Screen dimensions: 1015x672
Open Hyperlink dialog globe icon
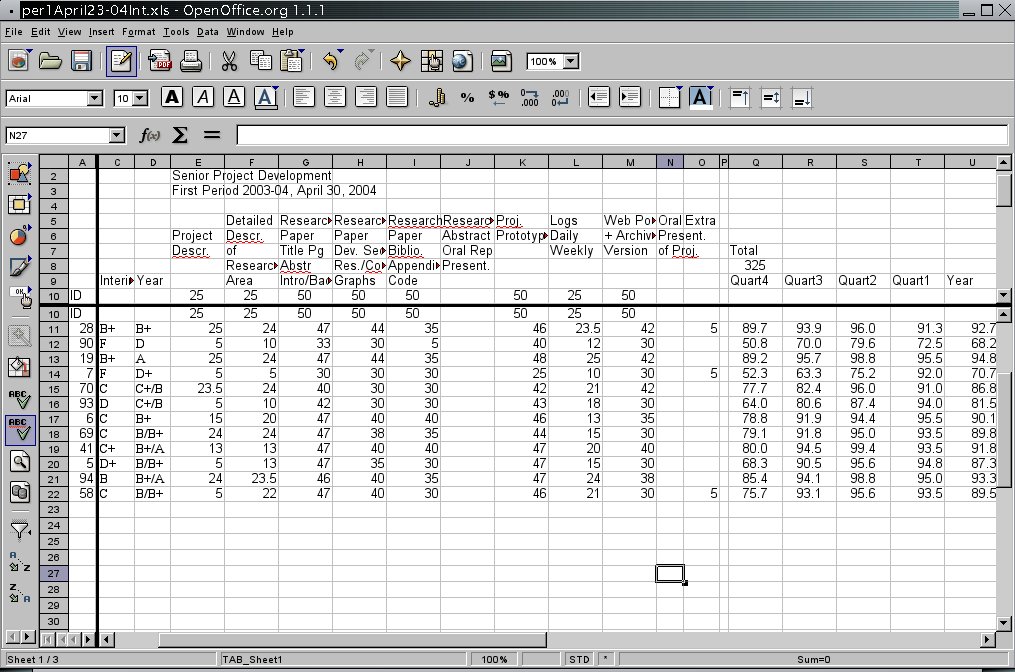pos(462,62)
